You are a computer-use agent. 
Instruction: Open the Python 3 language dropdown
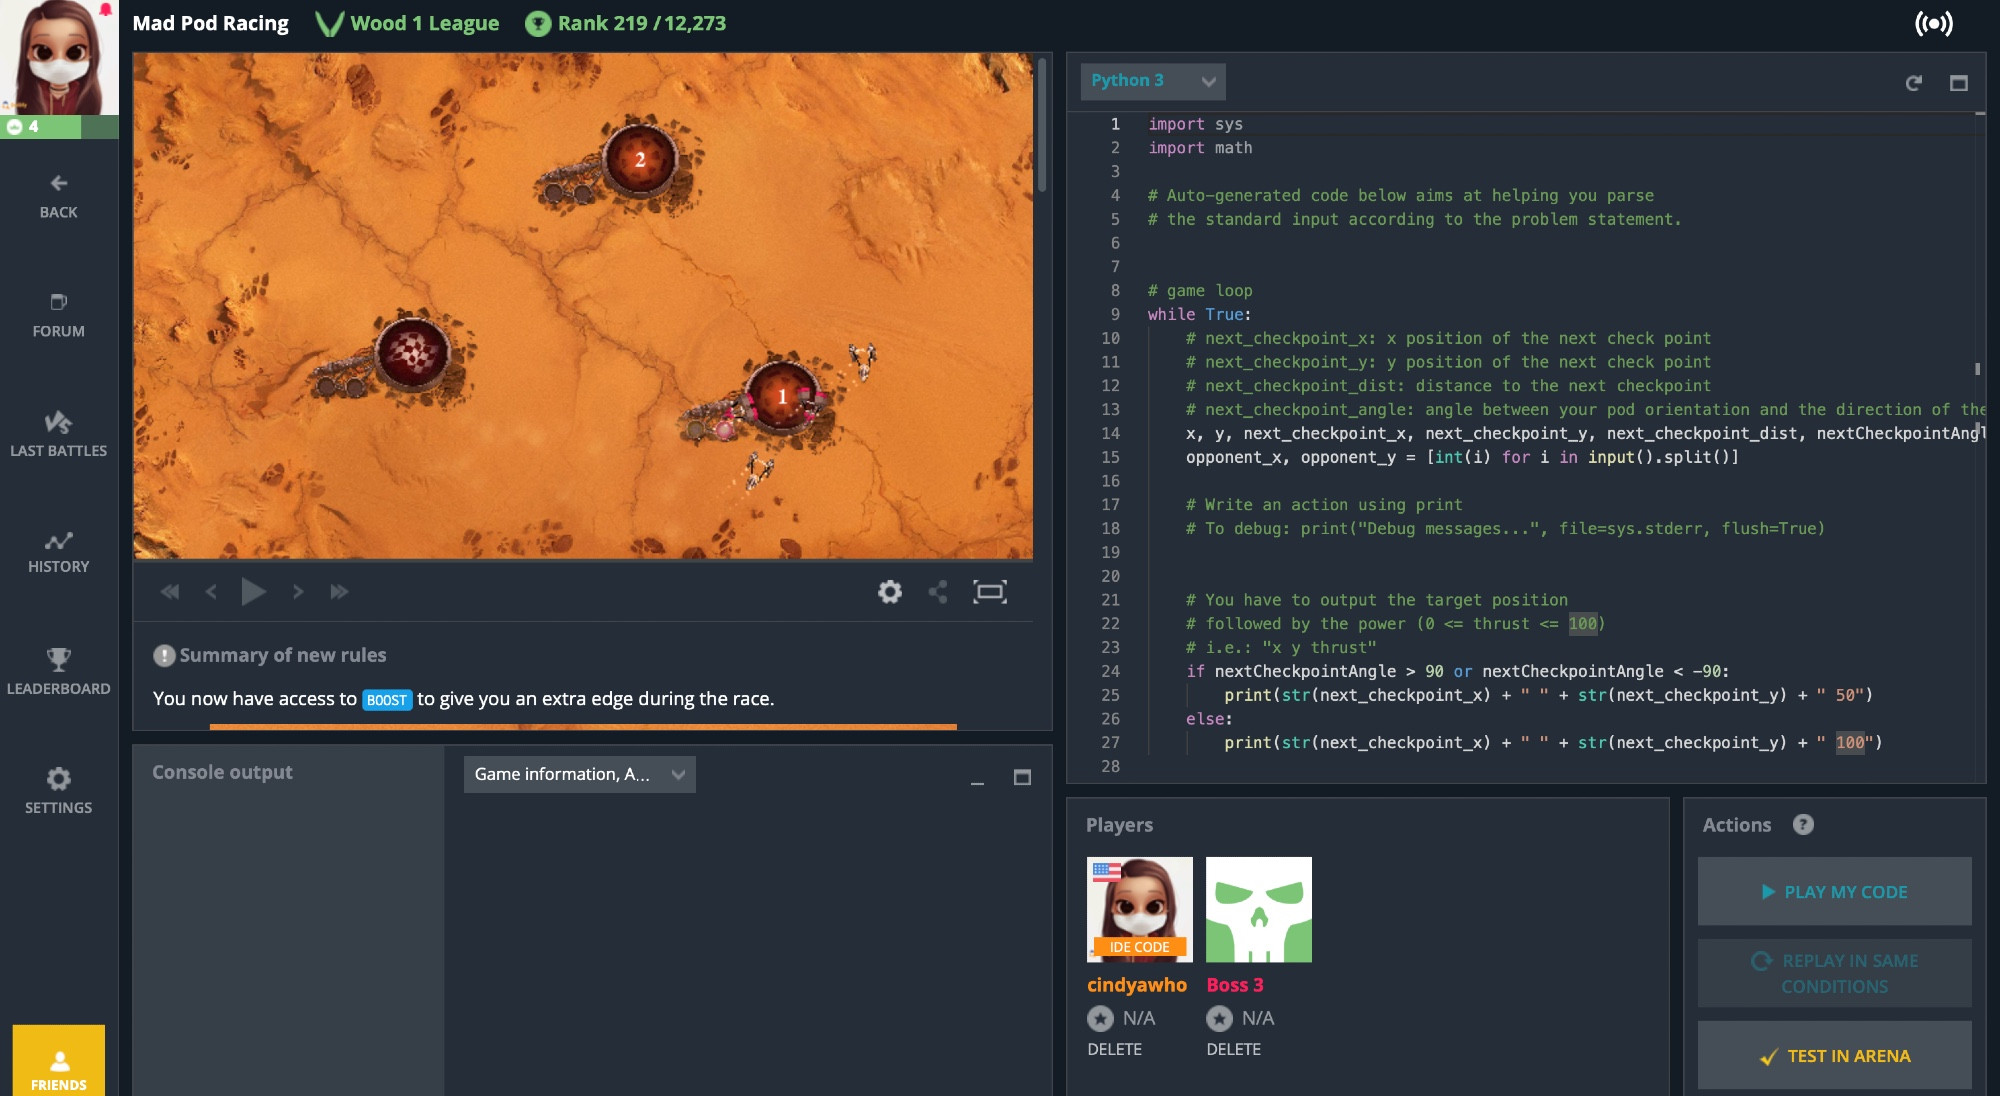click(x=1153, y=81)
